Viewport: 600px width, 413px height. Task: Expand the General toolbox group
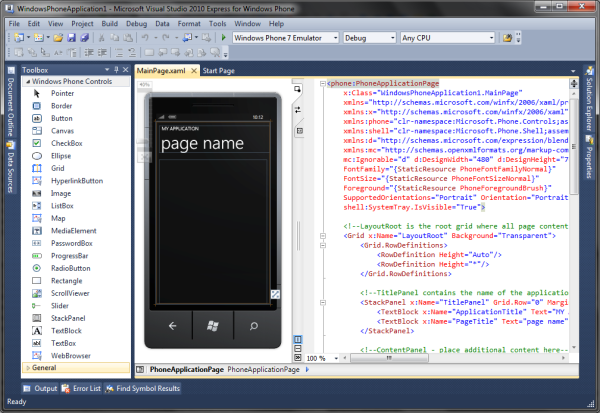[x=28, y=368]
